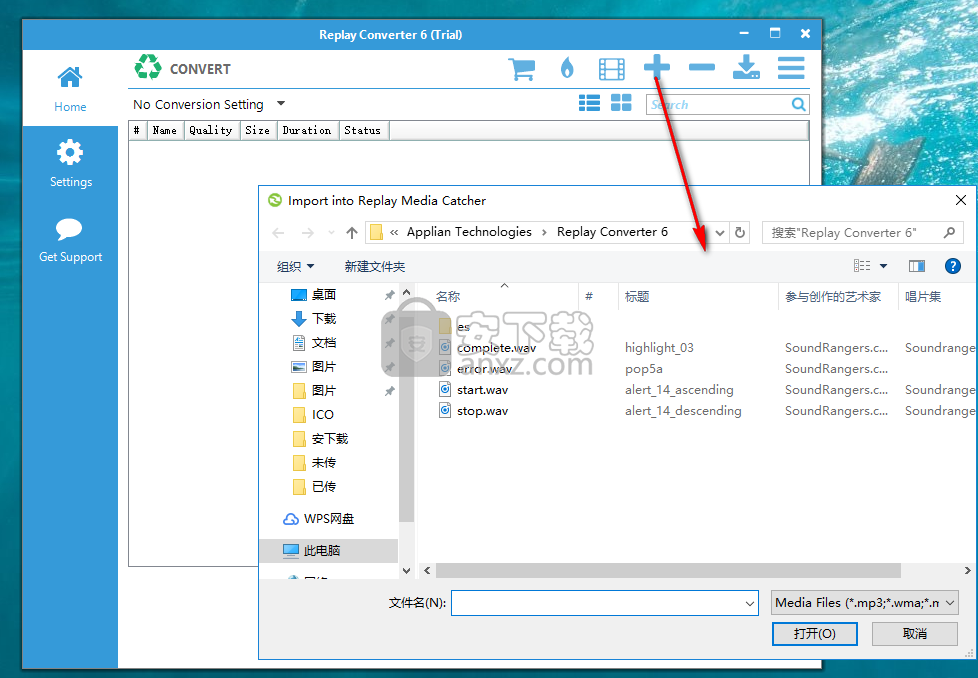The height and width of the screenshot is (678, 978).
Task: Select the file complete.wav
Action: [496, 348]
